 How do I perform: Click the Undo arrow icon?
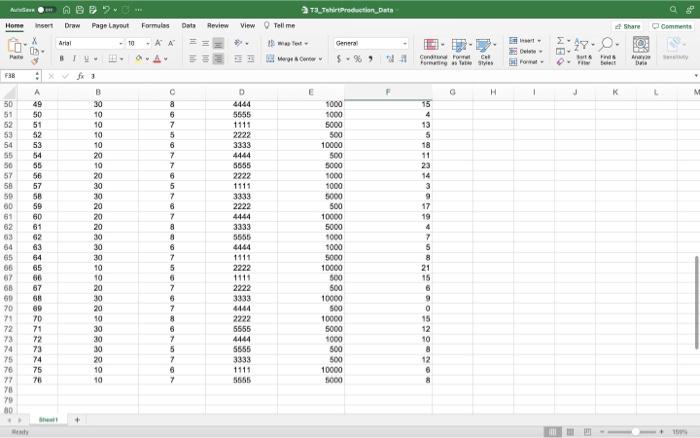pyautogui.click(x=106, y=9)
